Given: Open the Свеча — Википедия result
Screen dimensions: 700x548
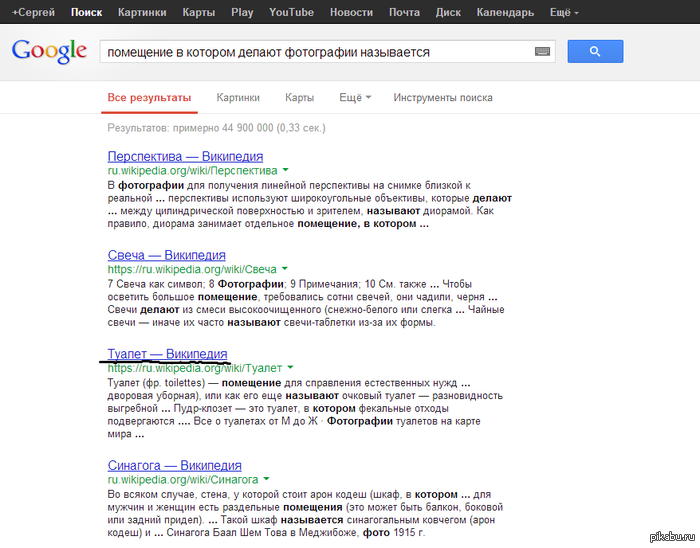Looking at the screenshot, I should click(166, 255).
